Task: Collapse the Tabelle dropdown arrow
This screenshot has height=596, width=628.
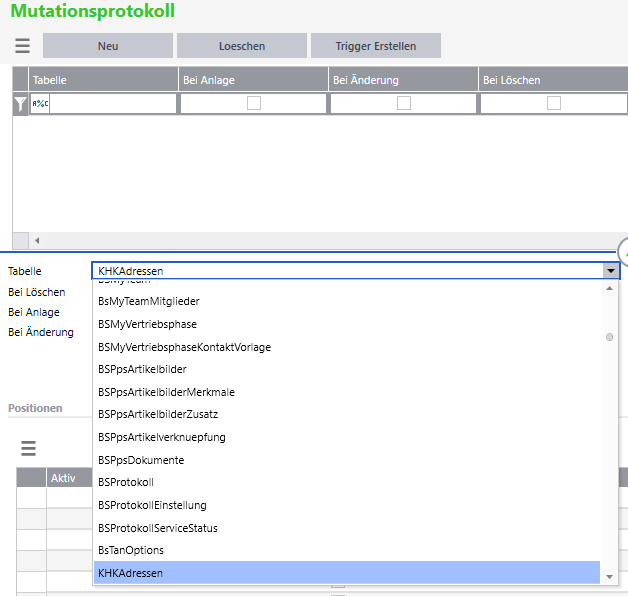Action: click(609, 271)
